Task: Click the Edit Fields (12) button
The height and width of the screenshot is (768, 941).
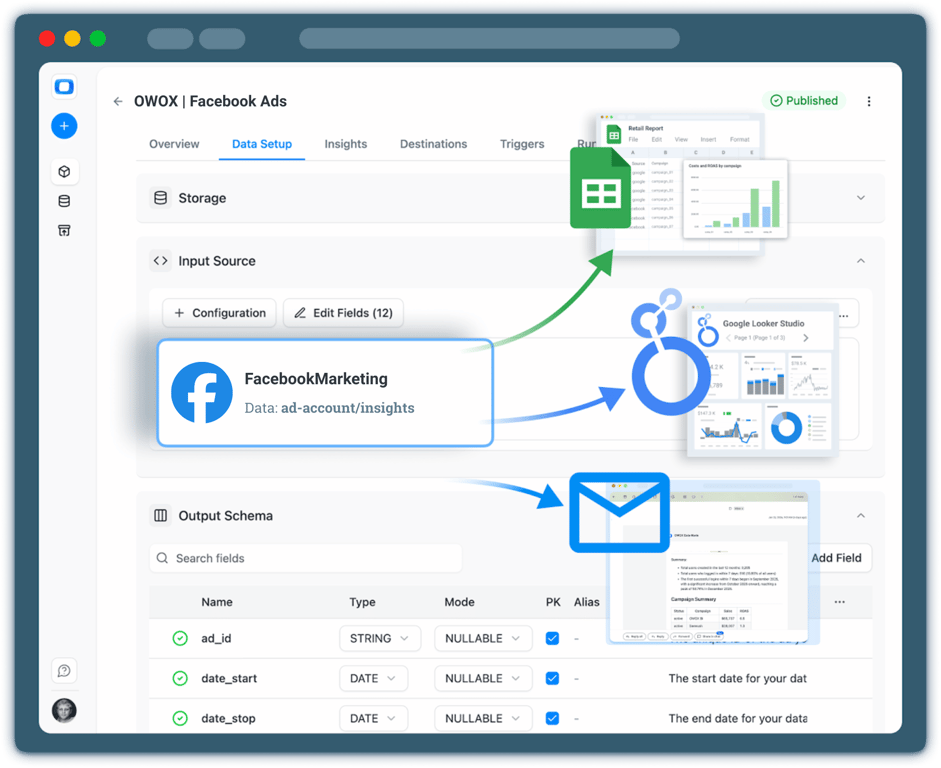Action: coord(343,313)
